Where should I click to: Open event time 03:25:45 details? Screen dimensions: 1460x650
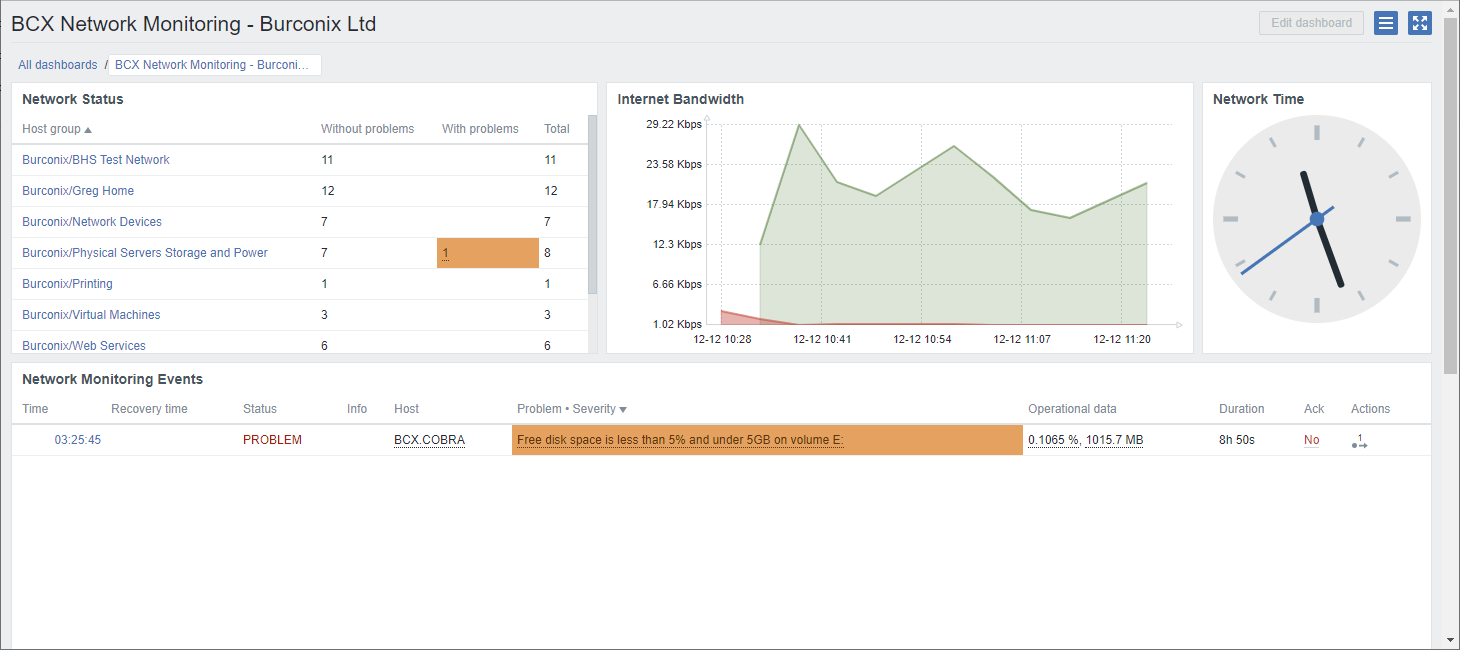[78, 440]
